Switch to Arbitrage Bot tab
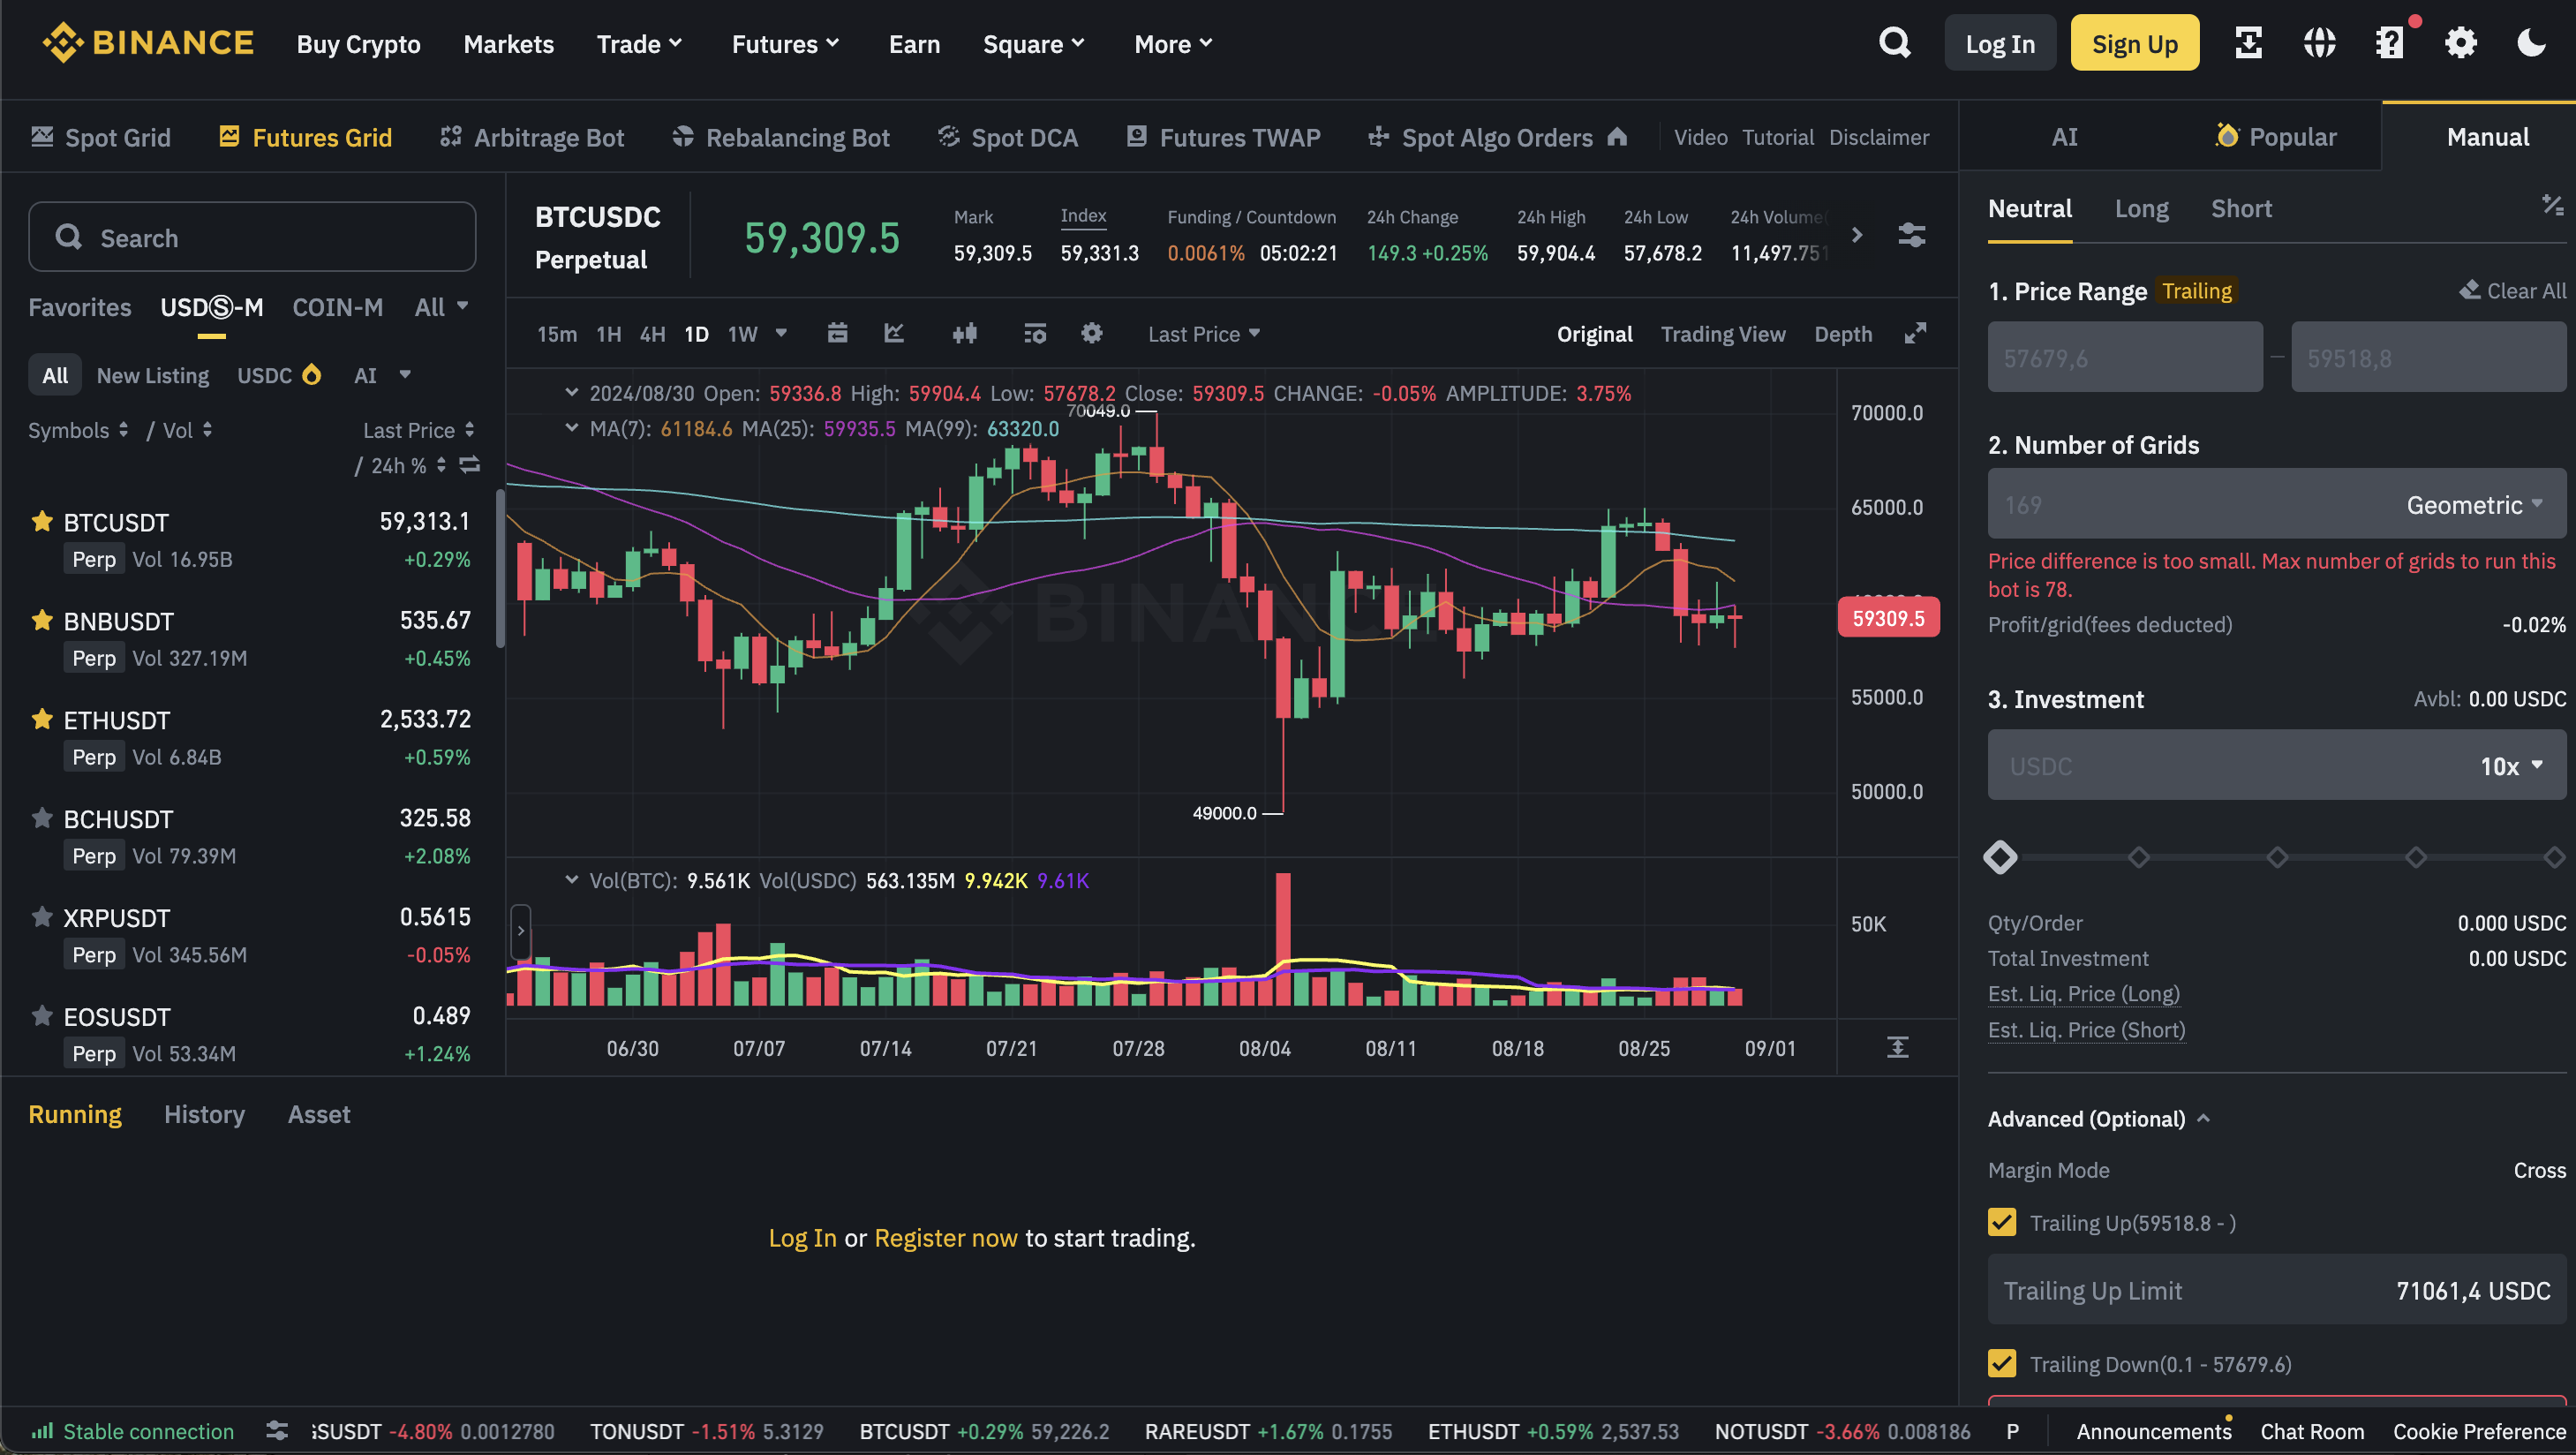The image size is (2576, 1455). 532,136
